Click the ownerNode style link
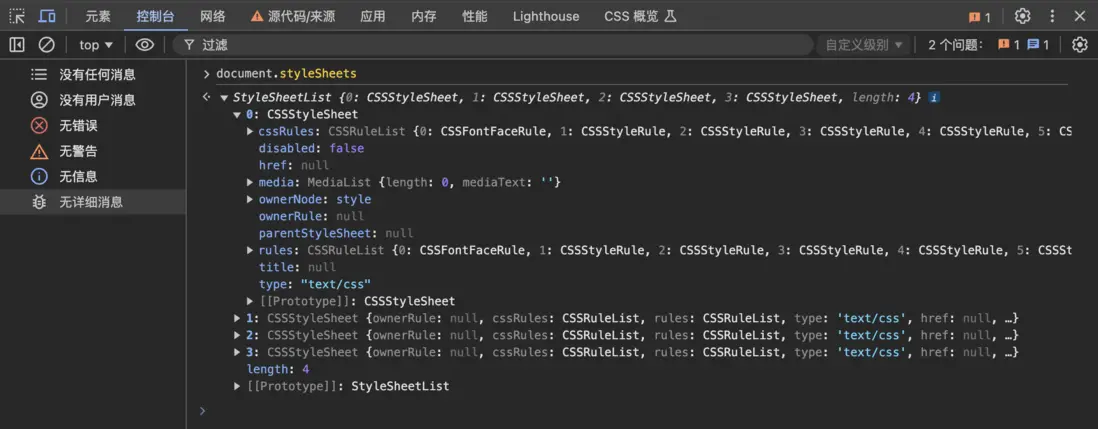The image size is (1098, 429). [x=353, y=199]
